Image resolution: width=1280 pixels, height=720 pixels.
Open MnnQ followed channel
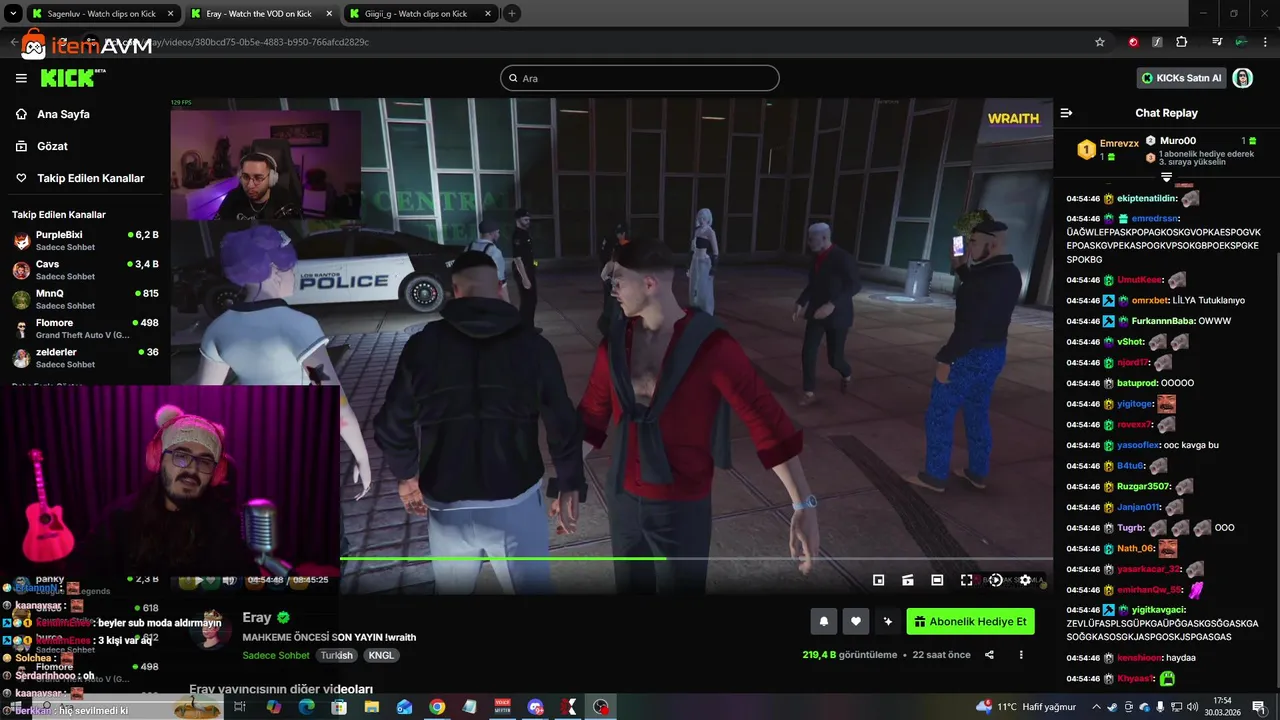[x=85, y=298]
